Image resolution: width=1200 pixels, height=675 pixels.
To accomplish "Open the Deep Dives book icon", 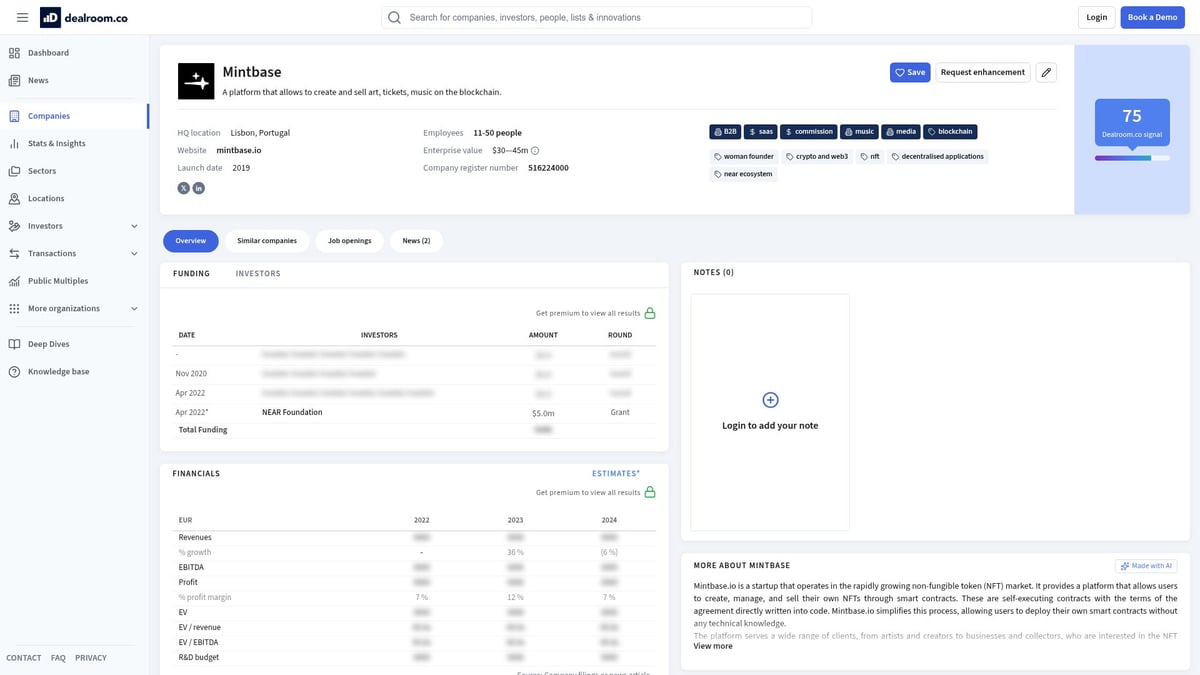I will [x=14, y=344].
